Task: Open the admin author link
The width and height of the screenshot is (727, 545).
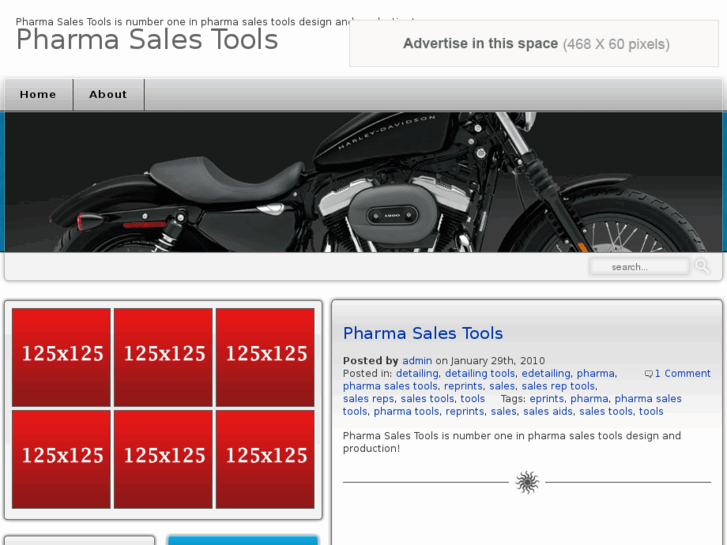Action: click(x=417, y=361)
